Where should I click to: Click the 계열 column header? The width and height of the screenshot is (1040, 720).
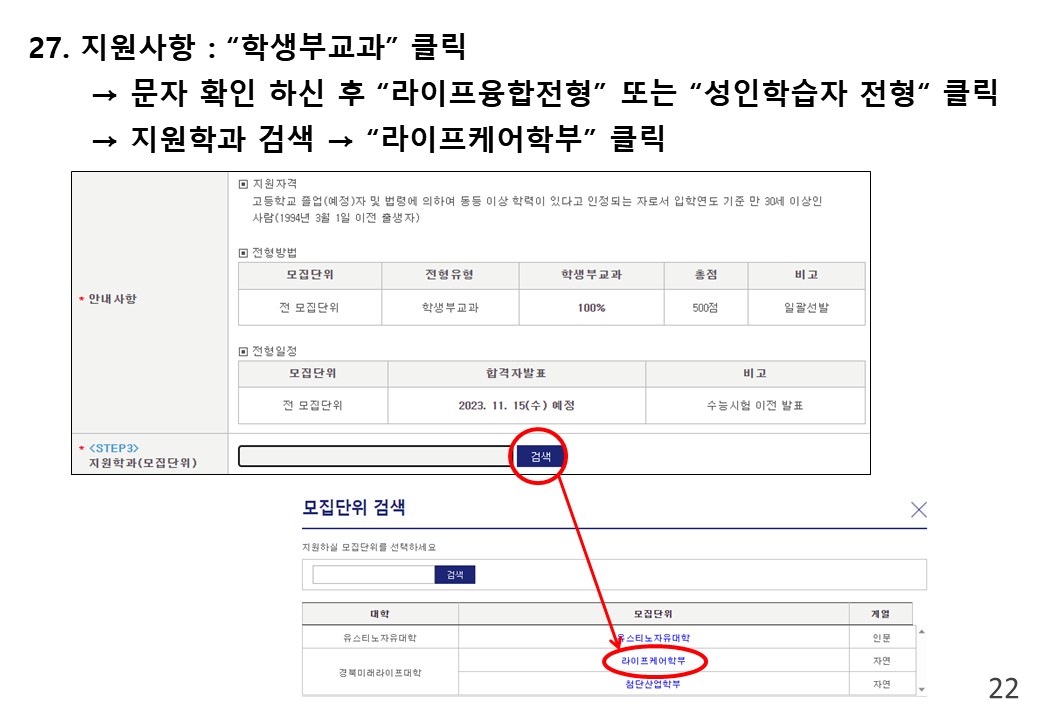click(x=881, y=614)
